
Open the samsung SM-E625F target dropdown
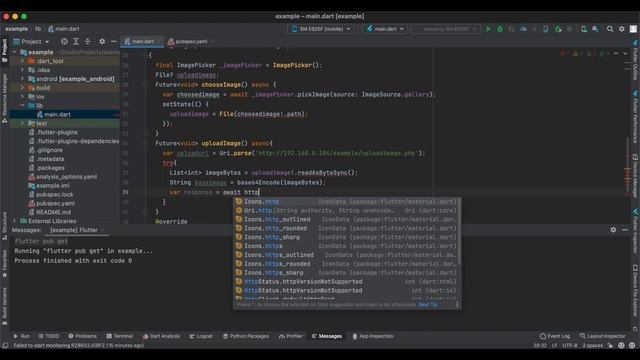[446, 29]
